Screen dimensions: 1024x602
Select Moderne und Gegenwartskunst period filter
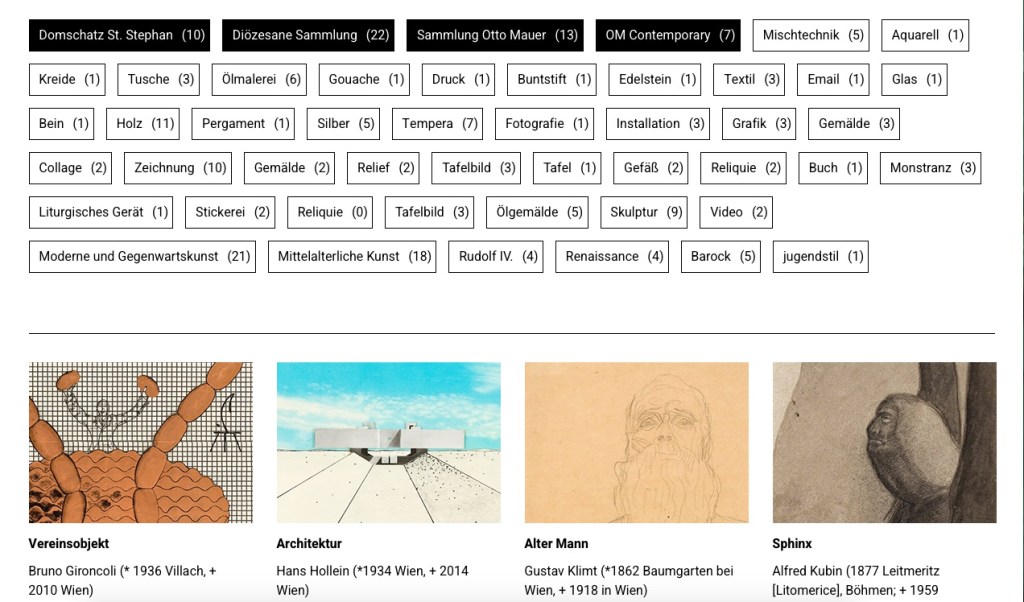[143, 256]
